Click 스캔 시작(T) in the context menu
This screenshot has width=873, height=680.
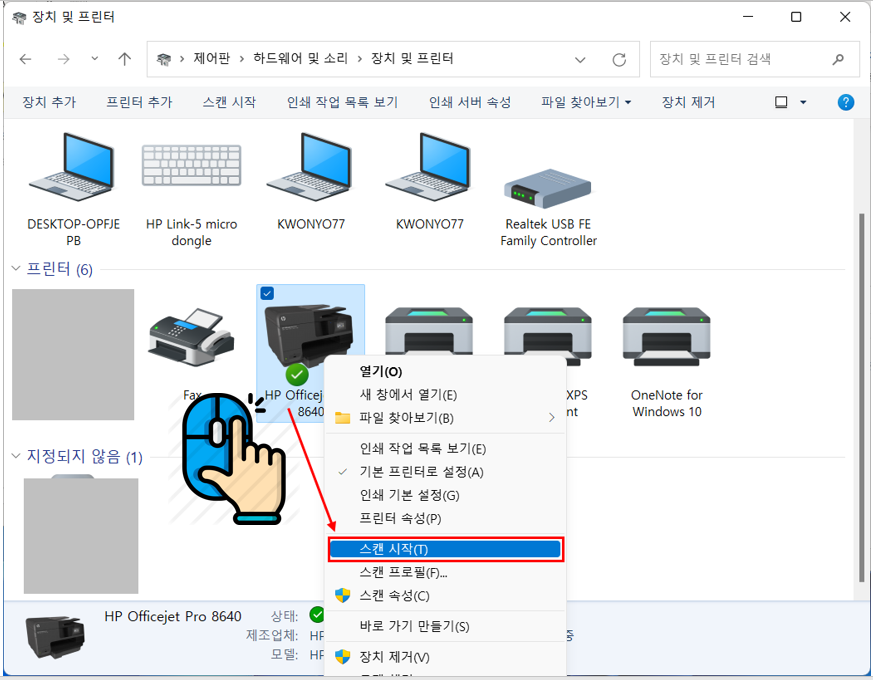pos(445,549)
